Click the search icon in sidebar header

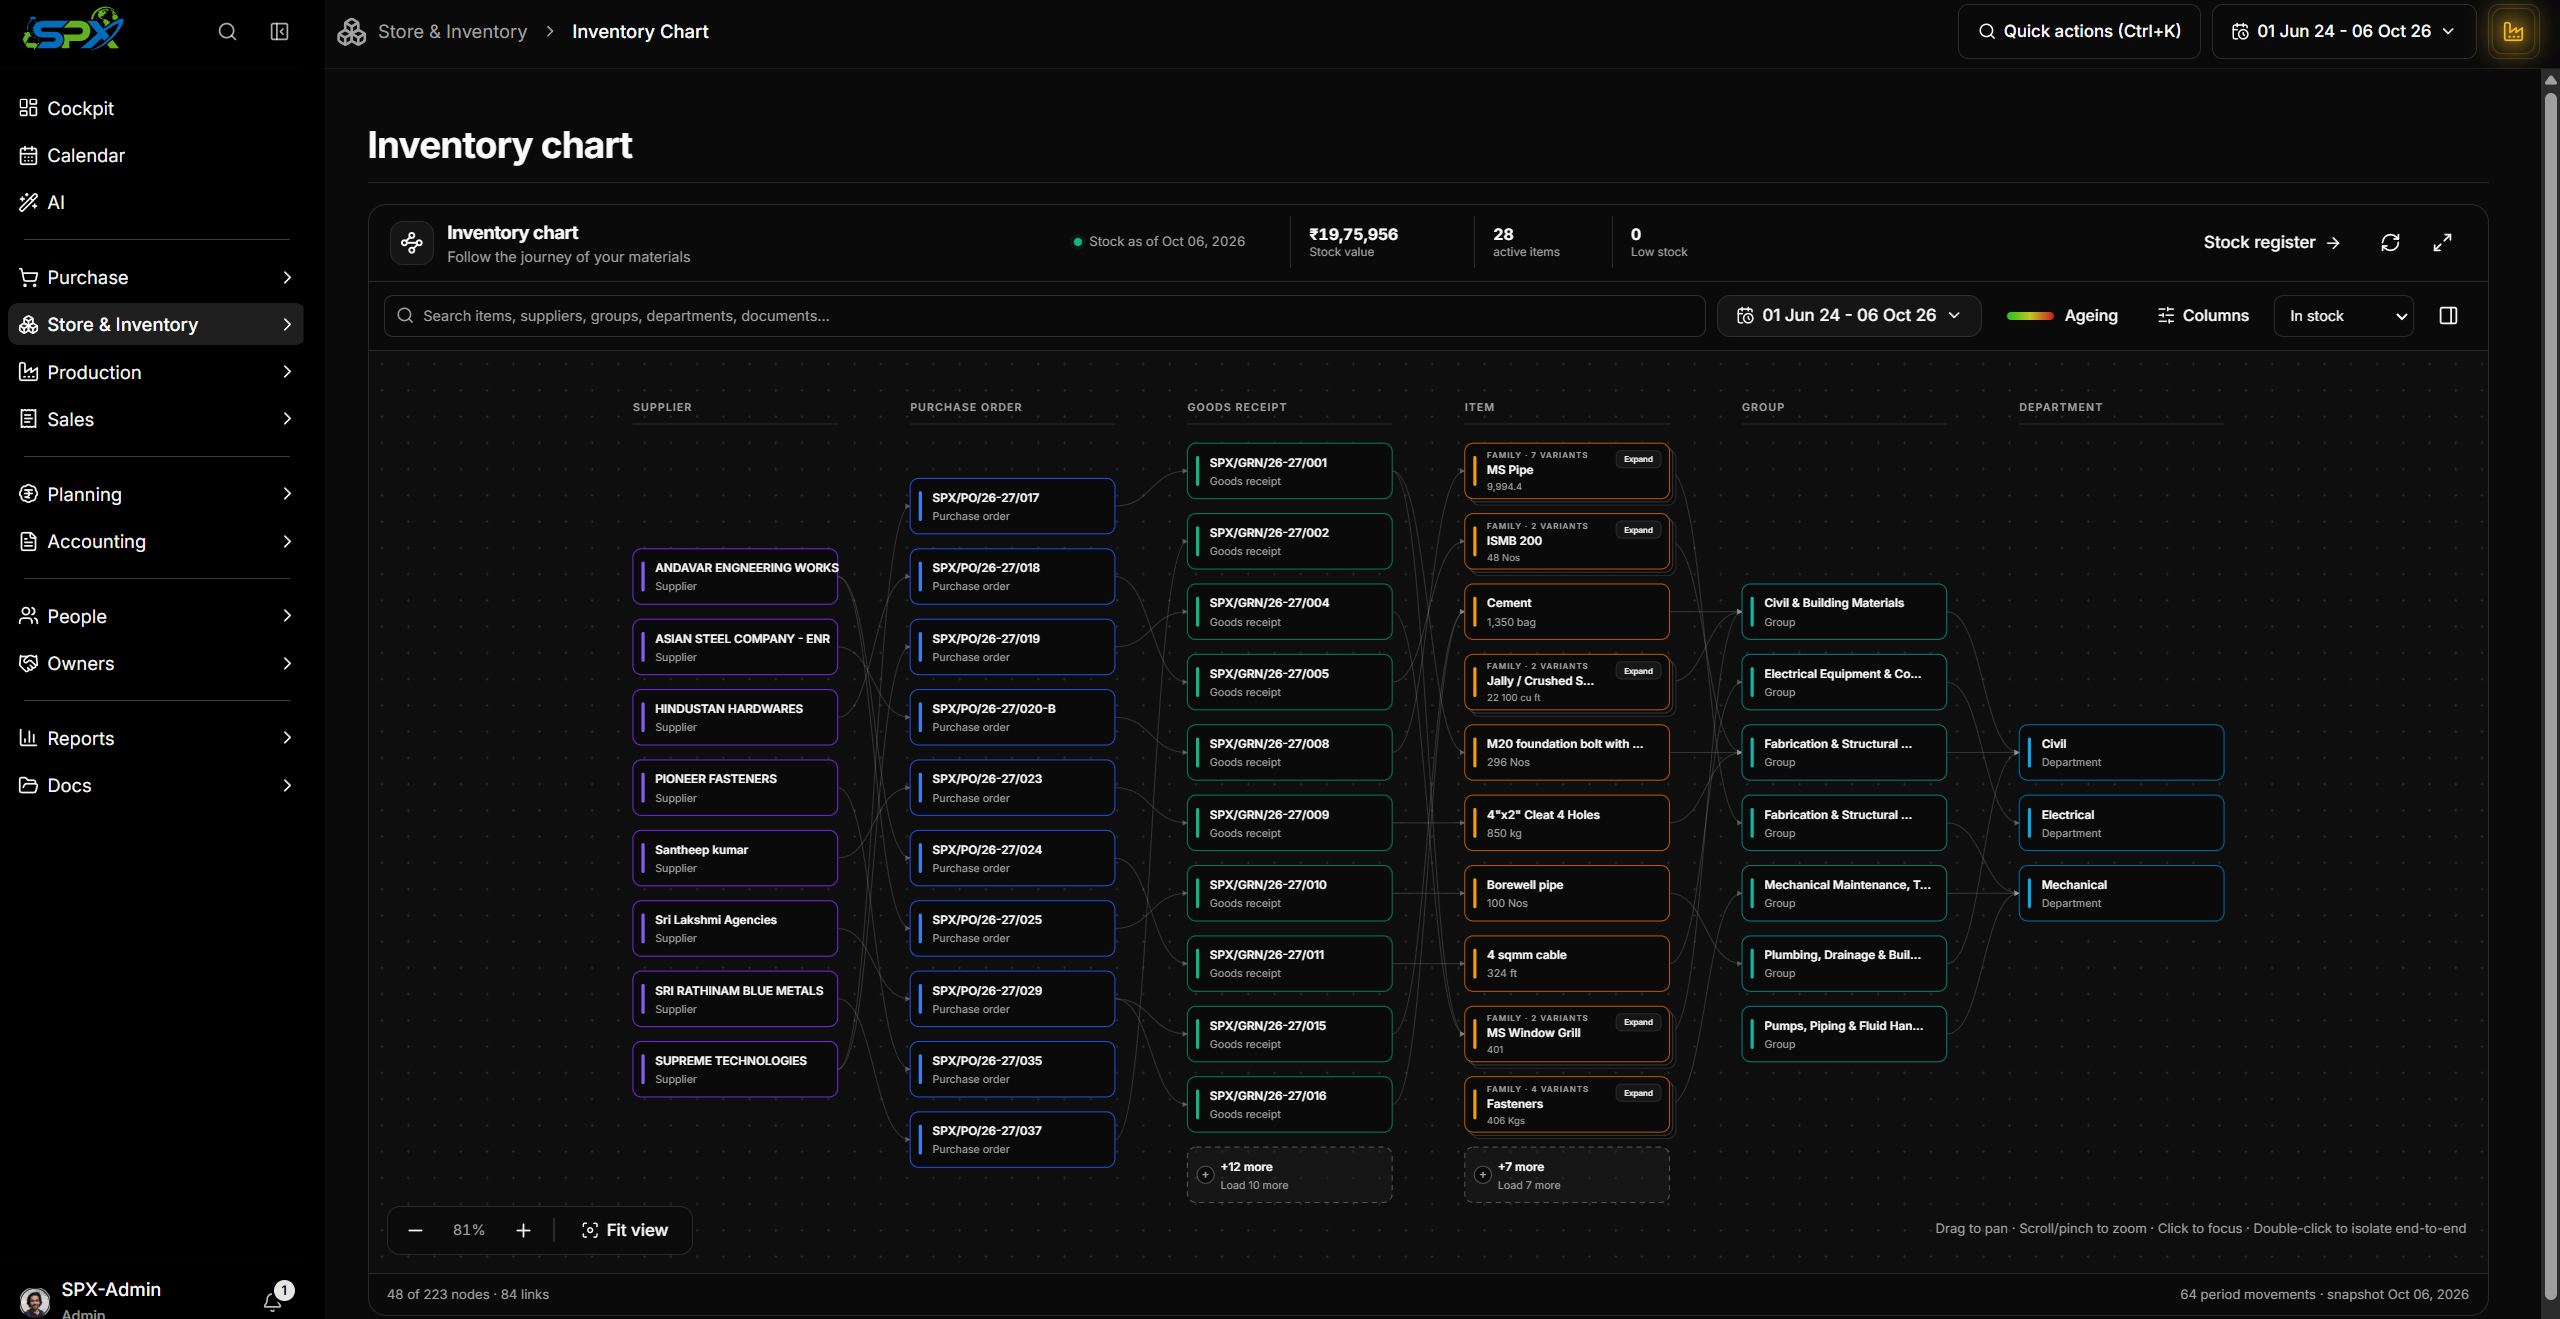227,32
